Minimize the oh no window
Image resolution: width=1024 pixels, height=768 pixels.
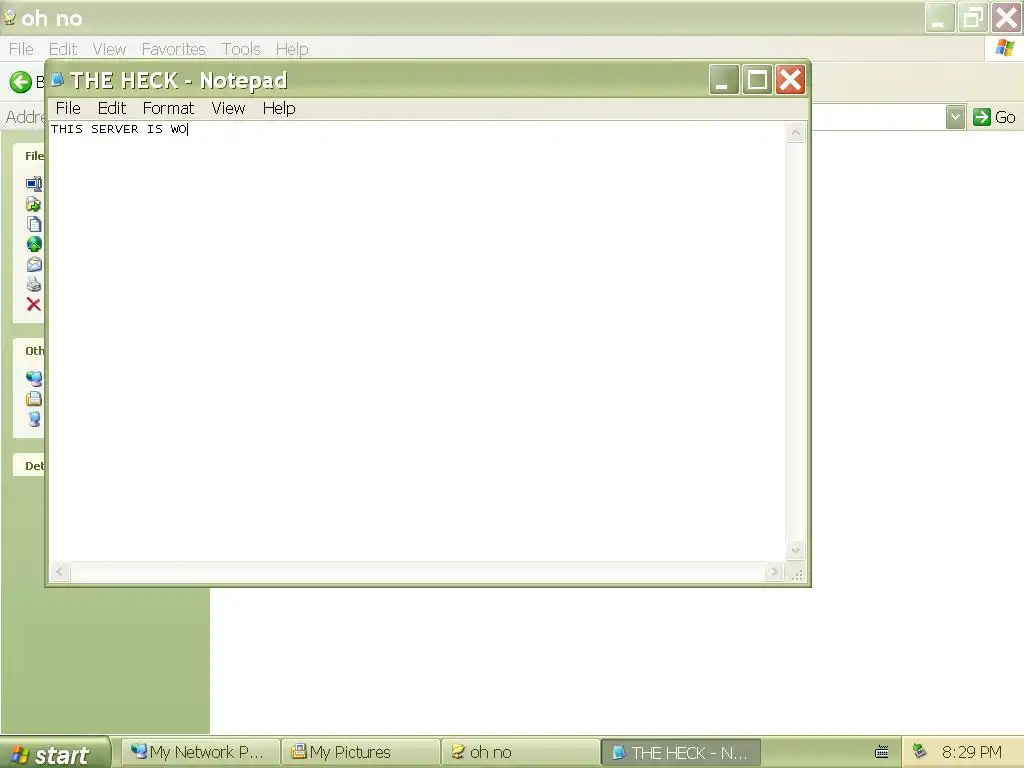pyautogui.click(x=940, y=18)
